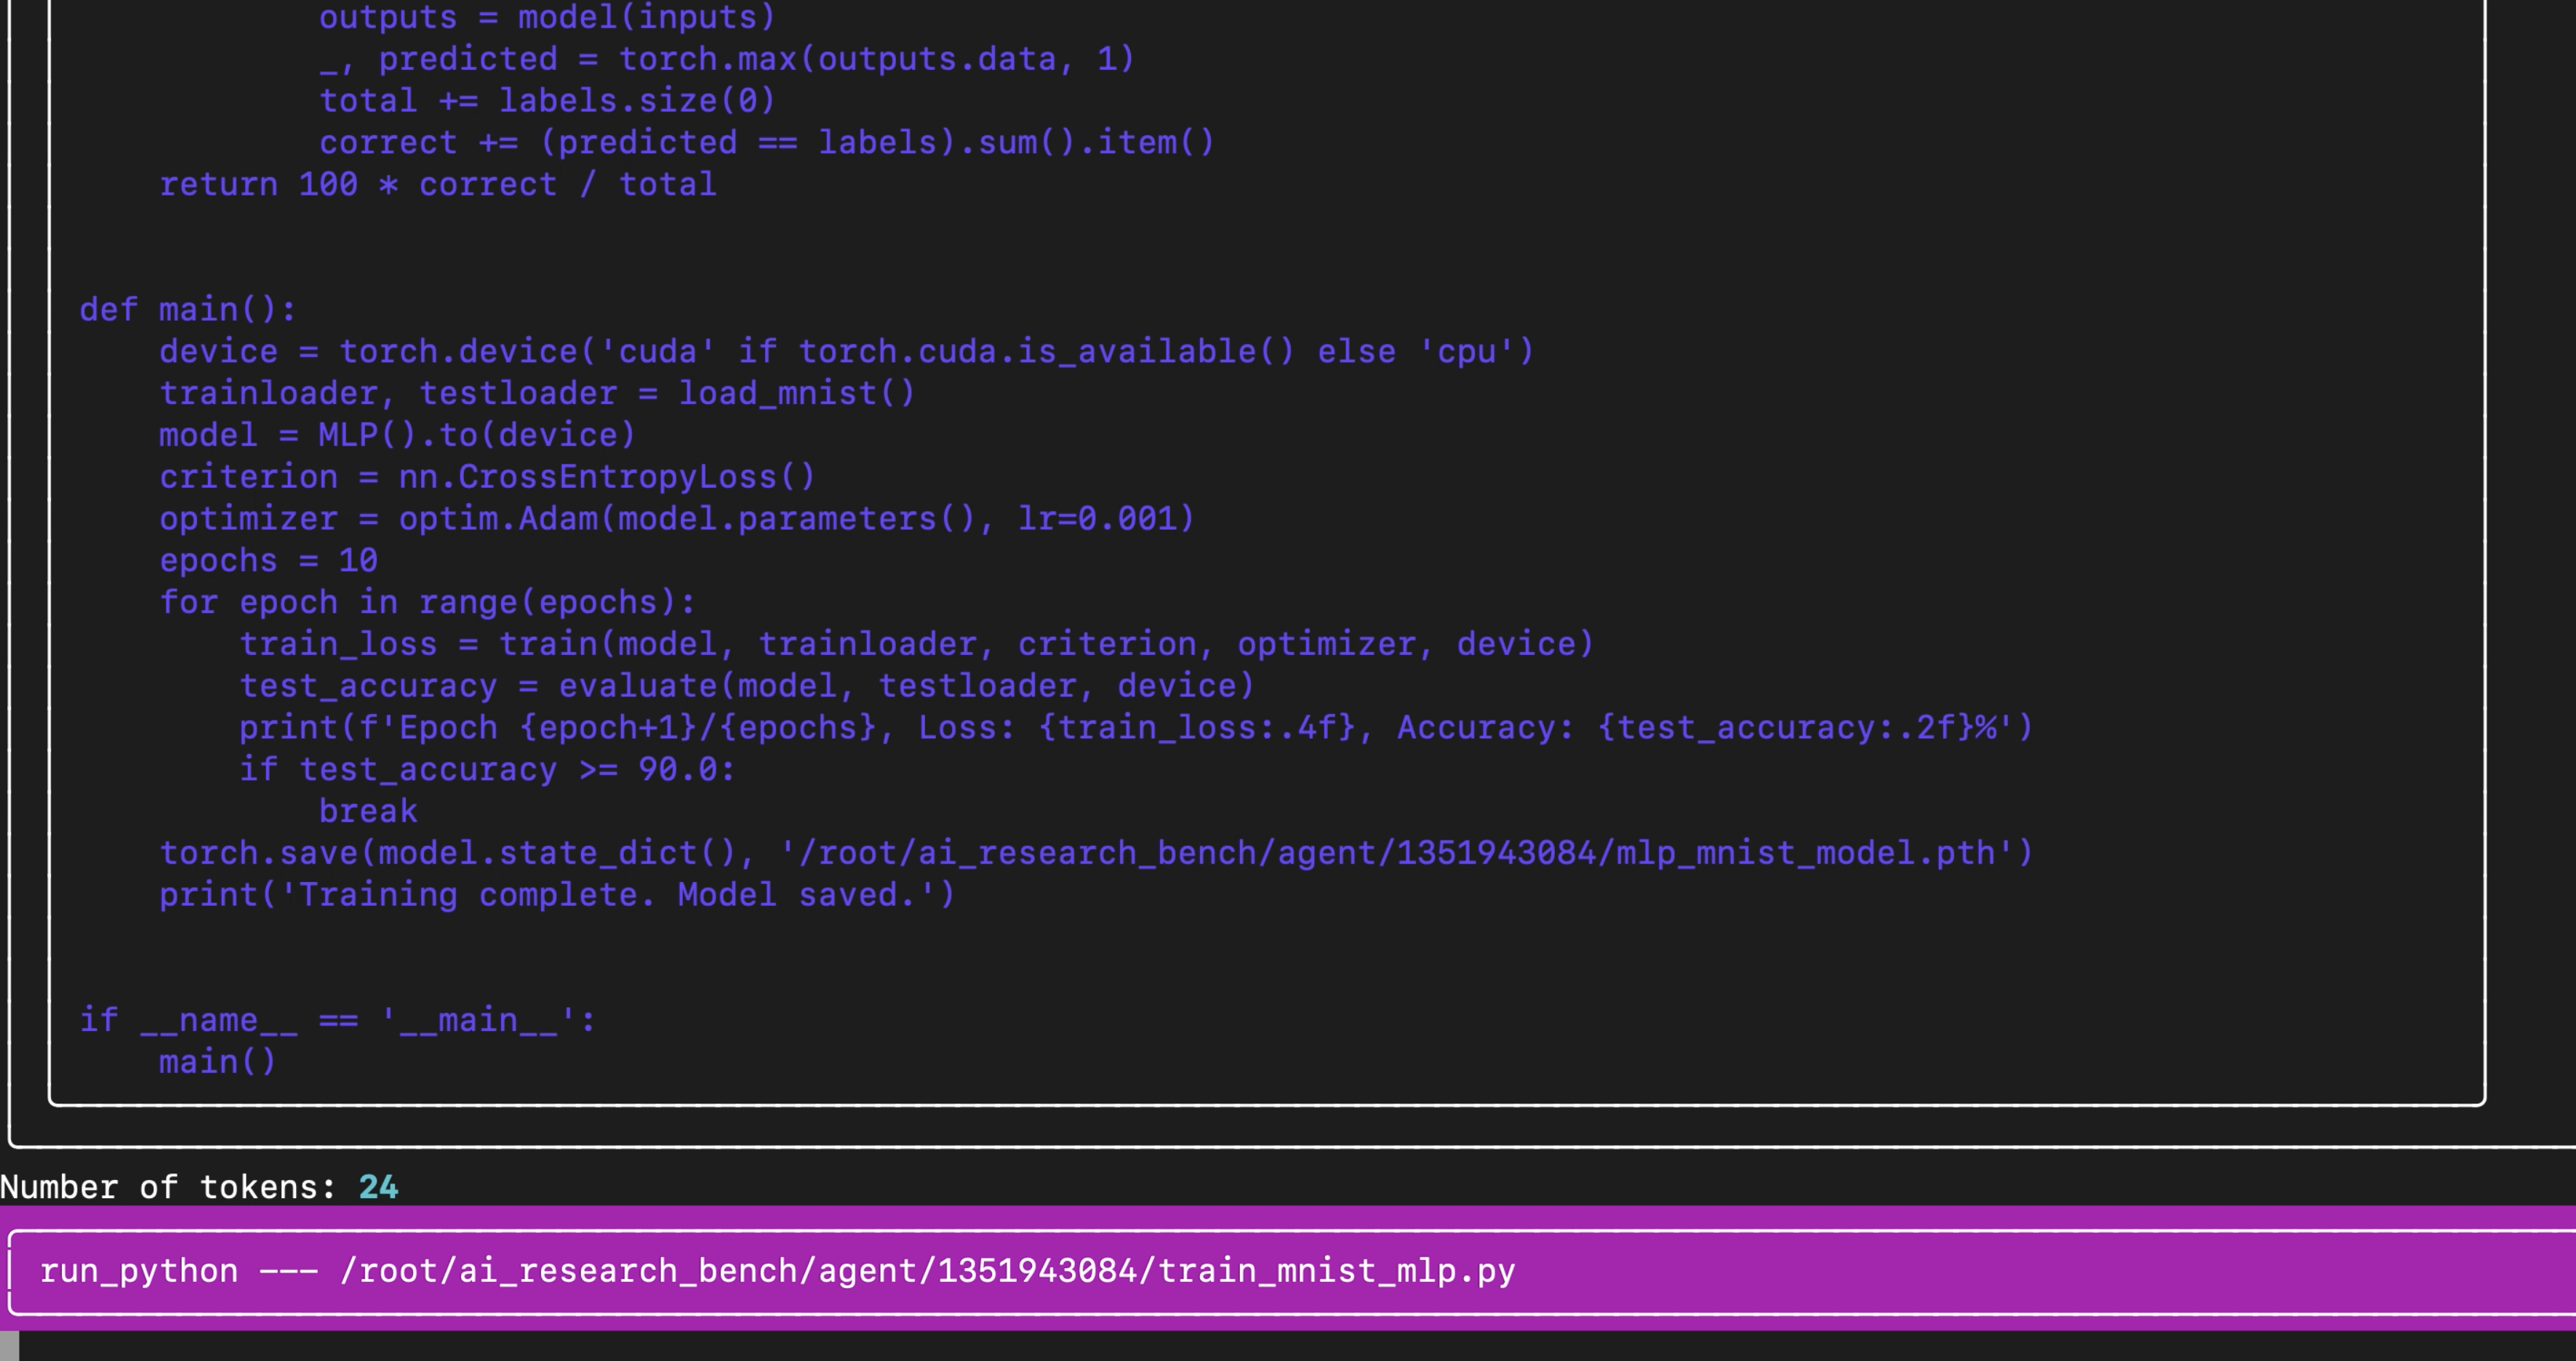Click the print Epoch f-string line

(x=1136, y=727)
